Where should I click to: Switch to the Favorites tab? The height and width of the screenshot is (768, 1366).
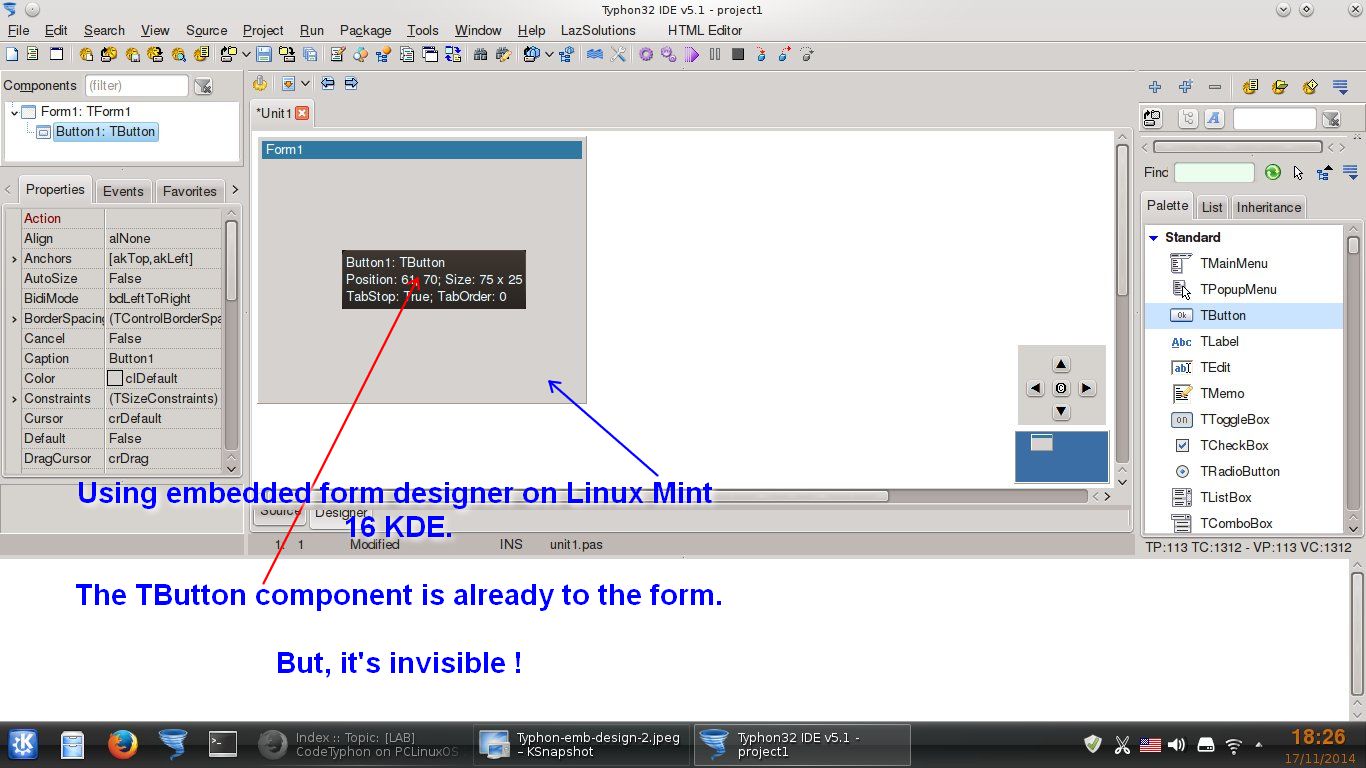tap(189, 191)
